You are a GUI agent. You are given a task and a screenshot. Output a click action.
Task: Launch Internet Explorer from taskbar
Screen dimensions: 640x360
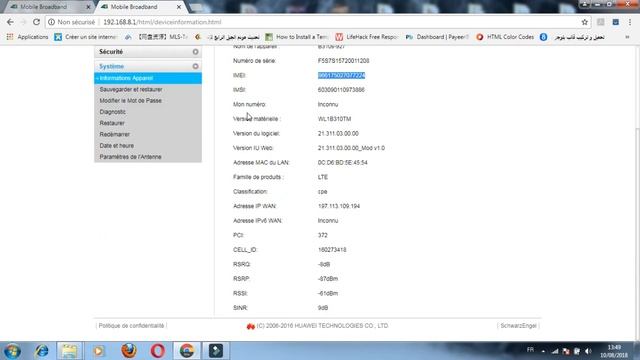pyautogui.click(x=42, y=351)
